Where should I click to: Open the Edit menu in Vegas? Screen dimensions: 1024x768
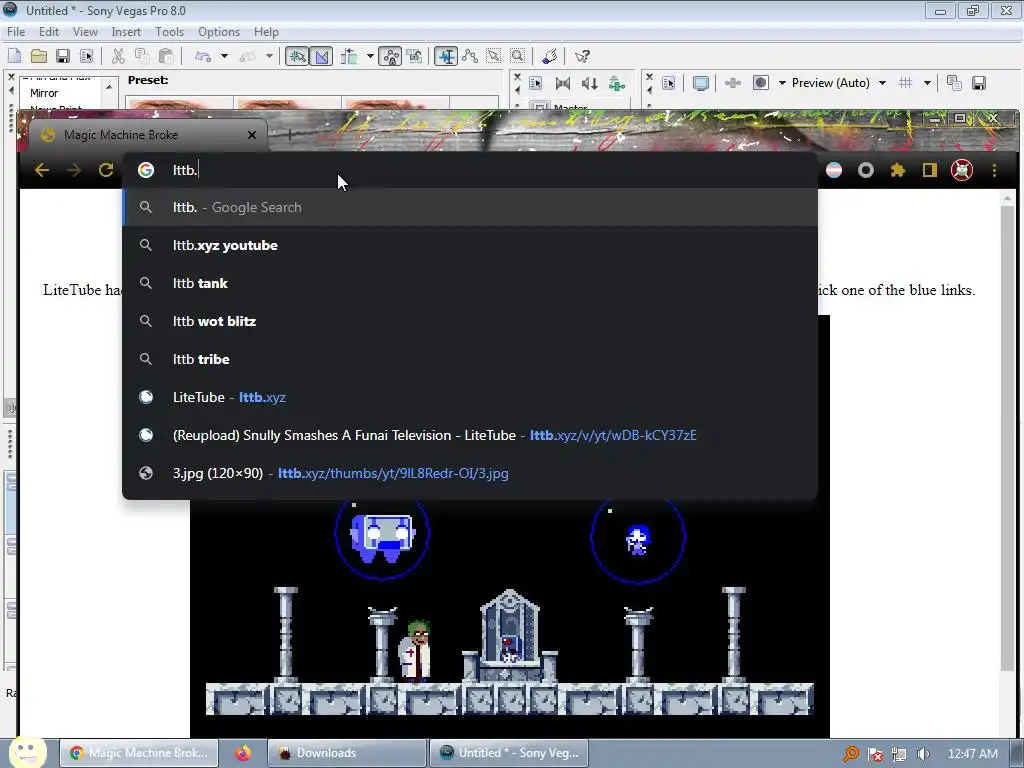tap(49, 31)
